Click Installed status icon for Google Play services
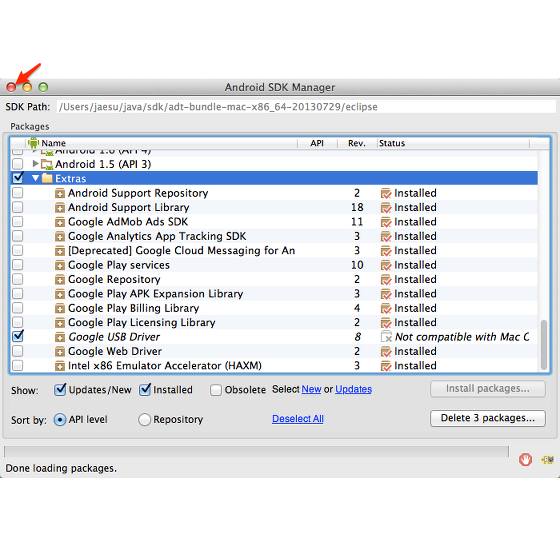560x542 pixels. pyautogui.click(x=386, y=265)
